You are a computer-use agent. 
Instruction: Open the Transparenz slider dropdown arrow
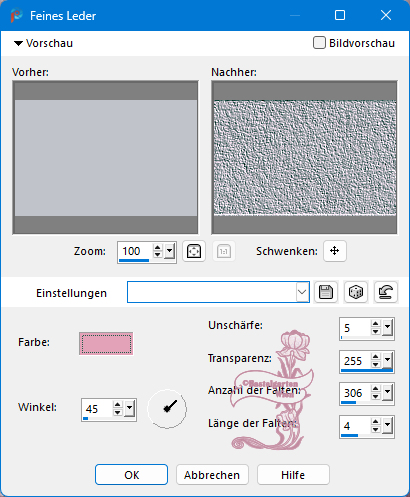387,360
